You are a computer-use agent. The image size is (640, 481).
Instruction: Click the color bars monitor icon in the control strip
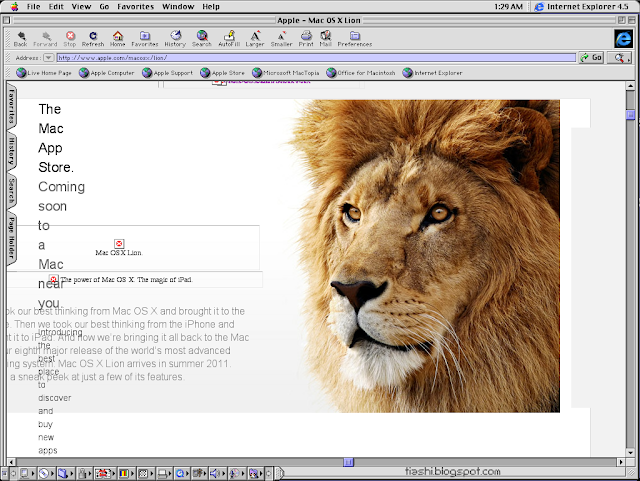124,473
